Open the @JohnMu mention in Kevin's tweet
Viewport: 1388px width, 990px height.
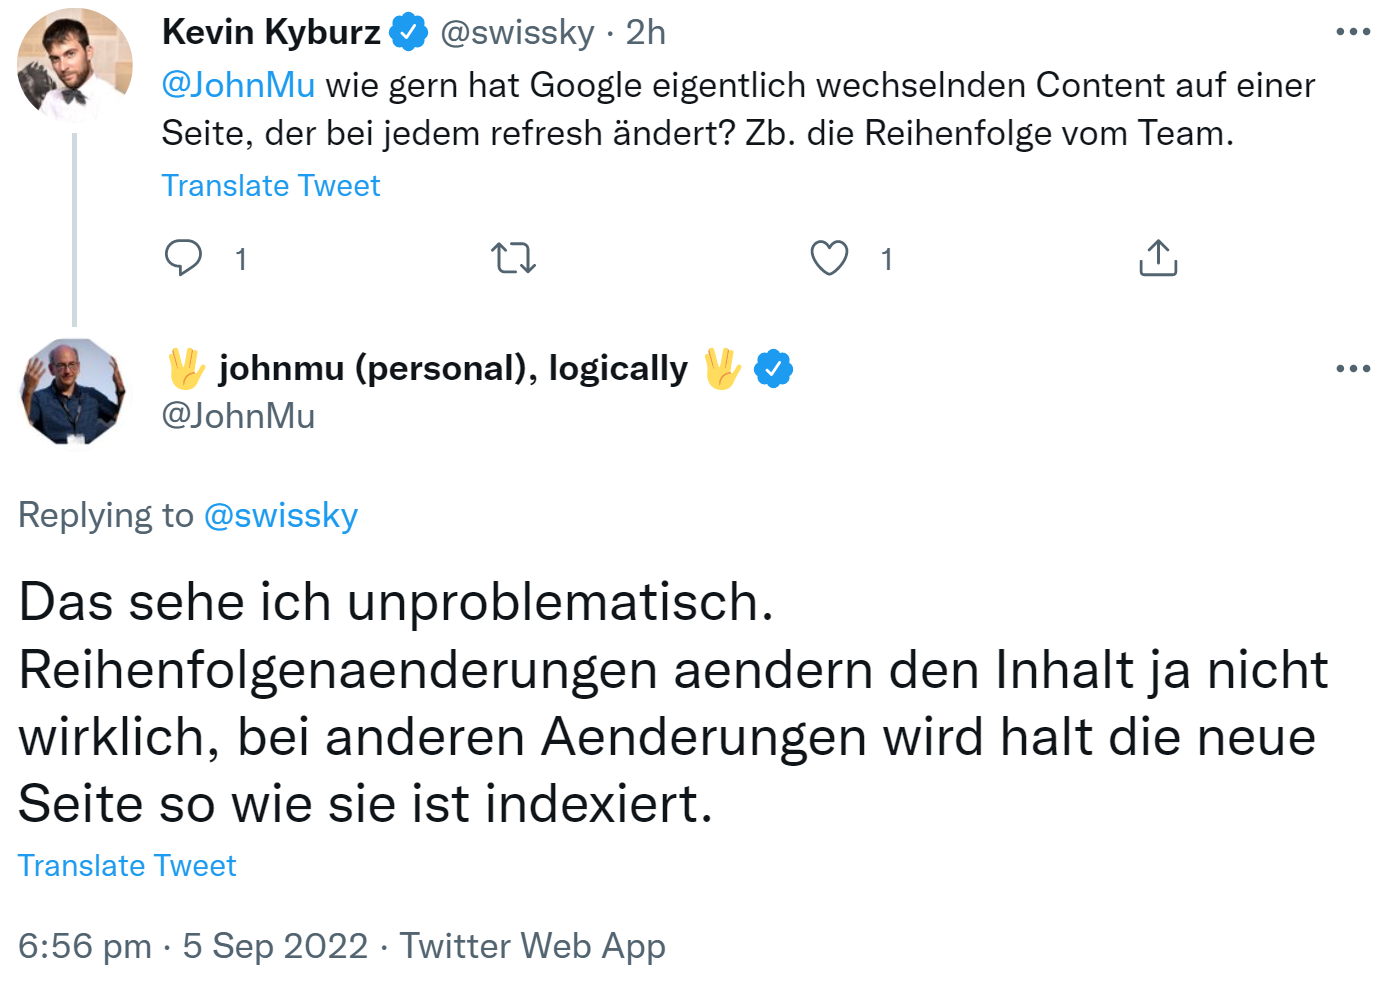237,85
